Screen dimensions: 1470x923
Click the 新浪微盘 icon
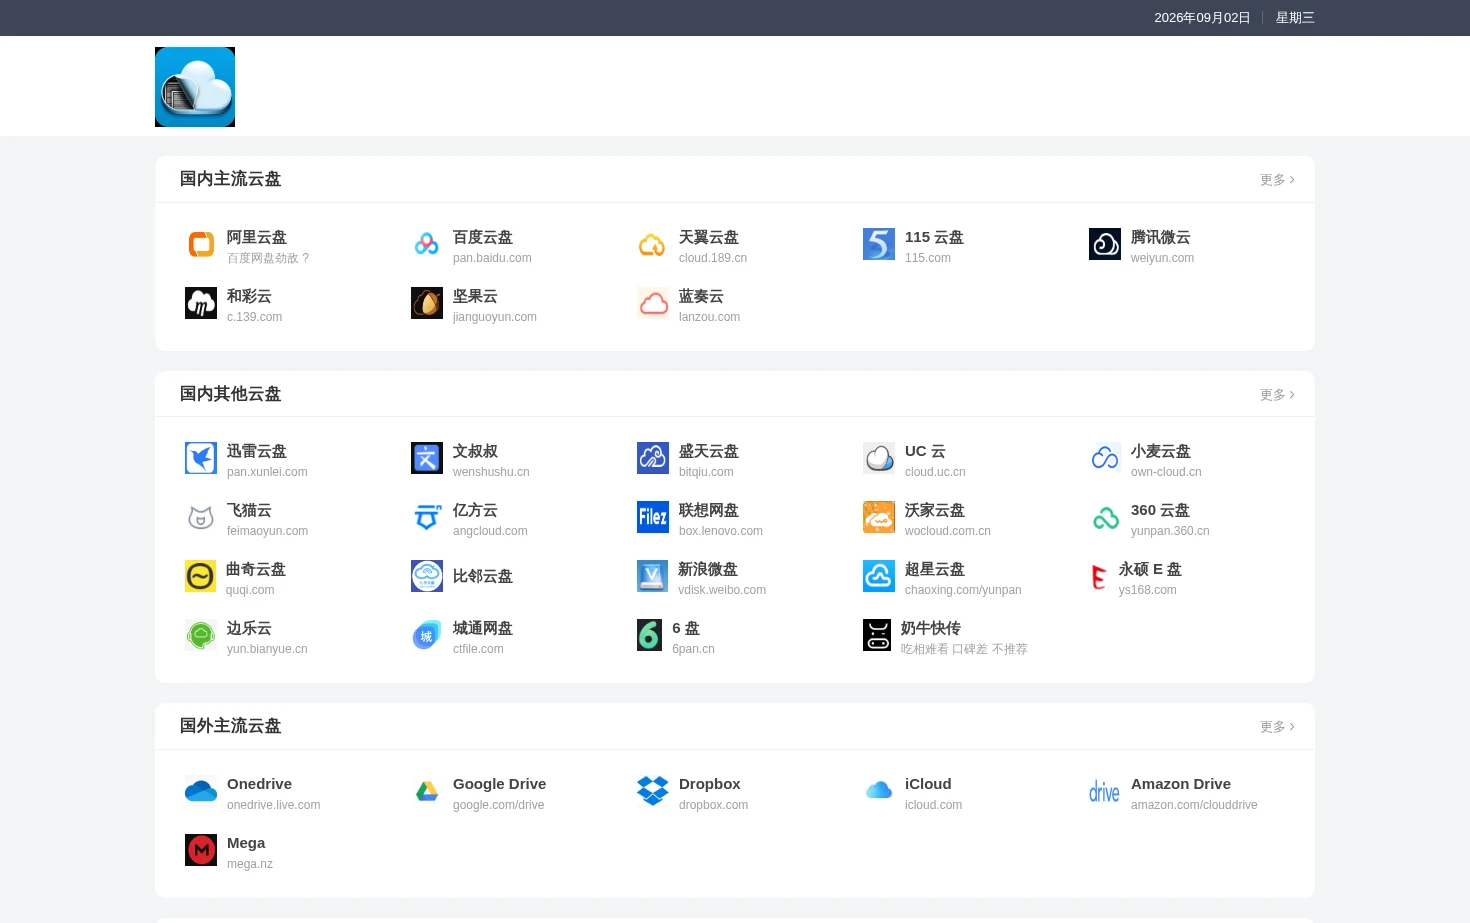[652, 576]
